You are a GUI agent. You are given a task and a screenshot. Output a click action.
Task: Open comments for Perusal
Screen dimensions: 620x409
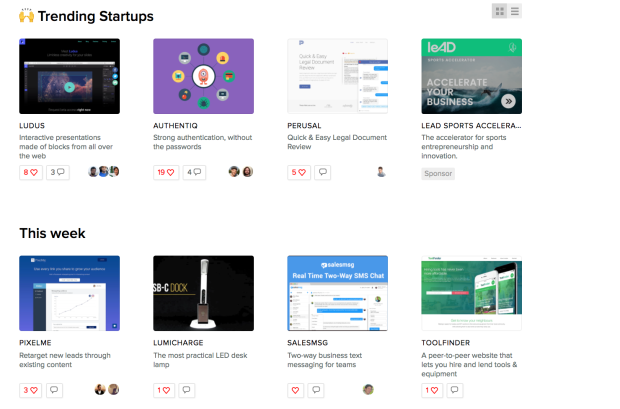click(x=322, y=172)
